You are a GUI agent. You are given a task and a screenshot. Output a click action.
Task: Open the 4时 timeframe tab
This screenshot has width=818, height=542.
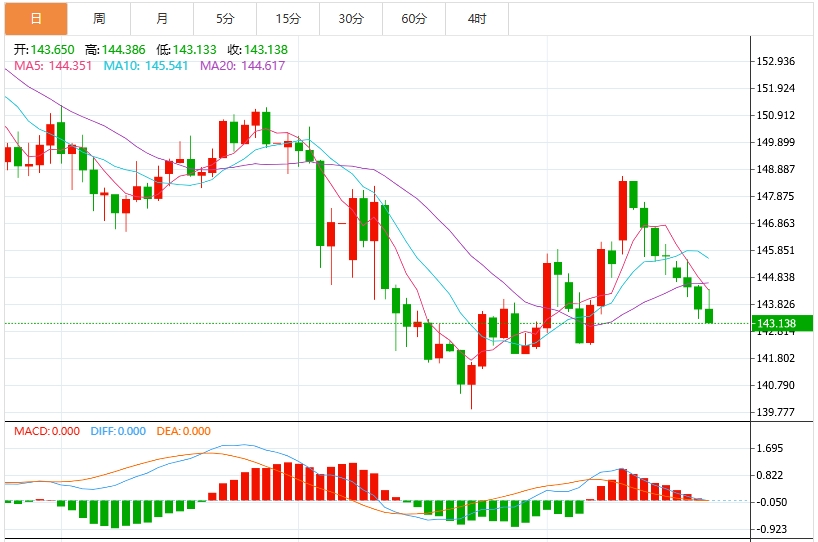[x=477, y=19]
